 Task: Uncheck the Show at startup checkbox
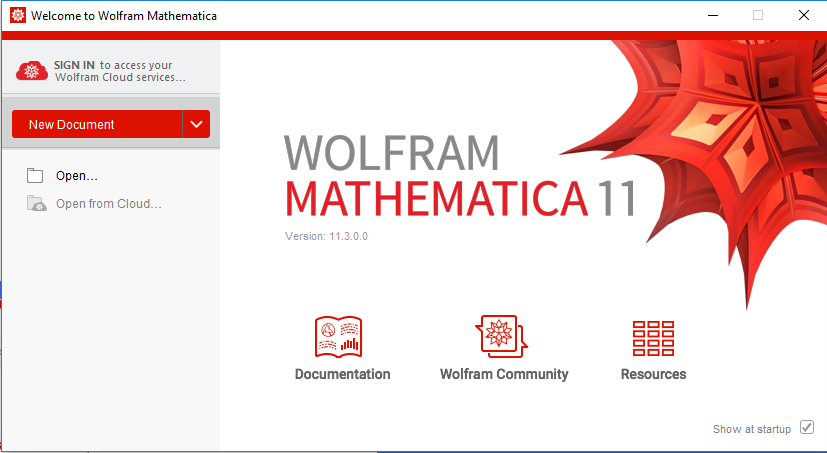(807, 428)
